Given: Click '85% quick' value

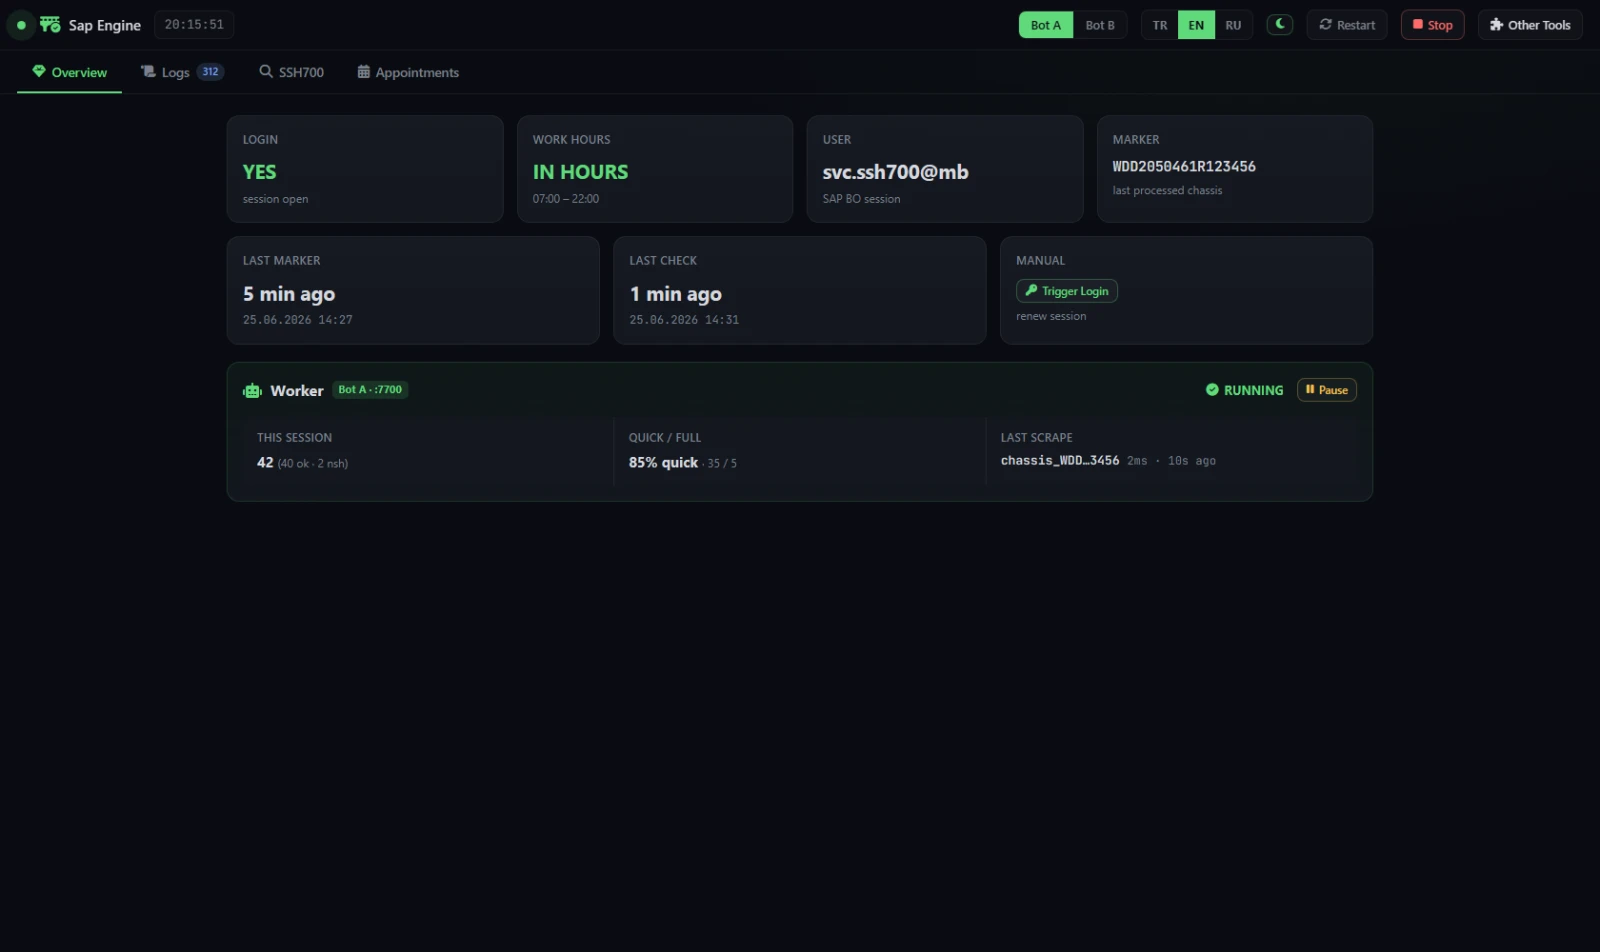Looking at the screenshot, I should [x=663, y=463].
